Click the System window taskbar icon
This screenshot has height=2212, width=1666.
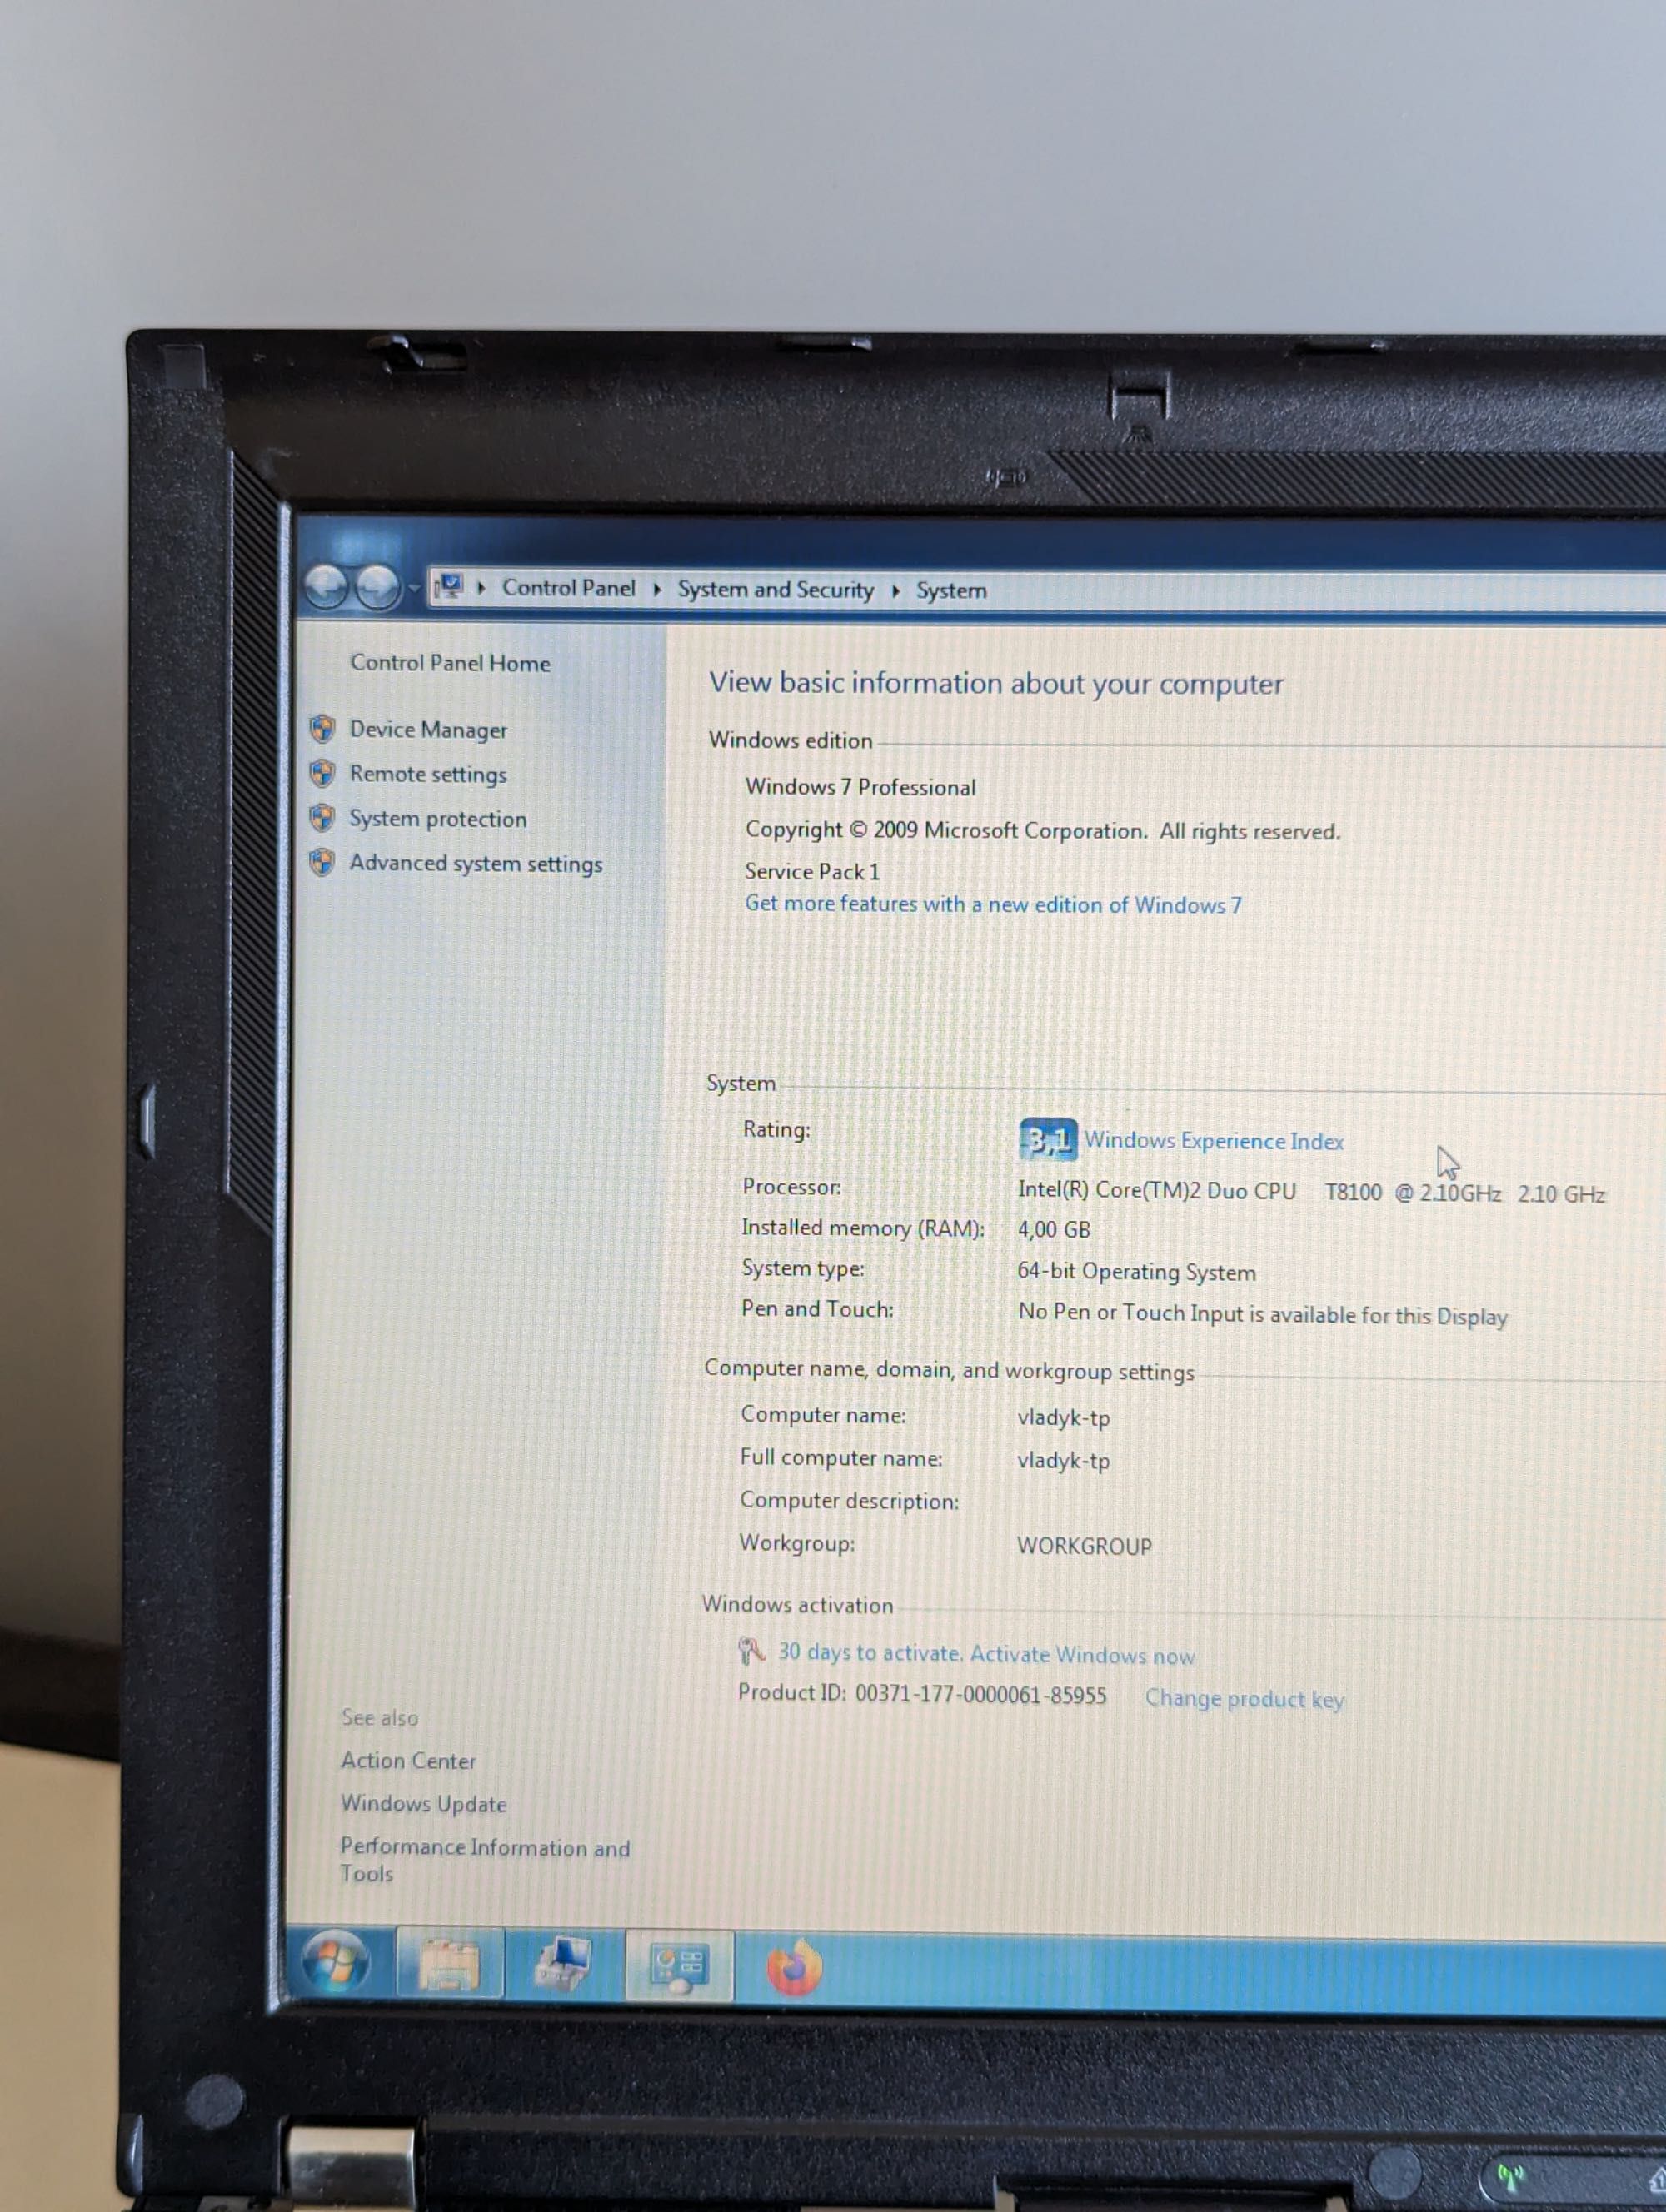(563, 1965)
